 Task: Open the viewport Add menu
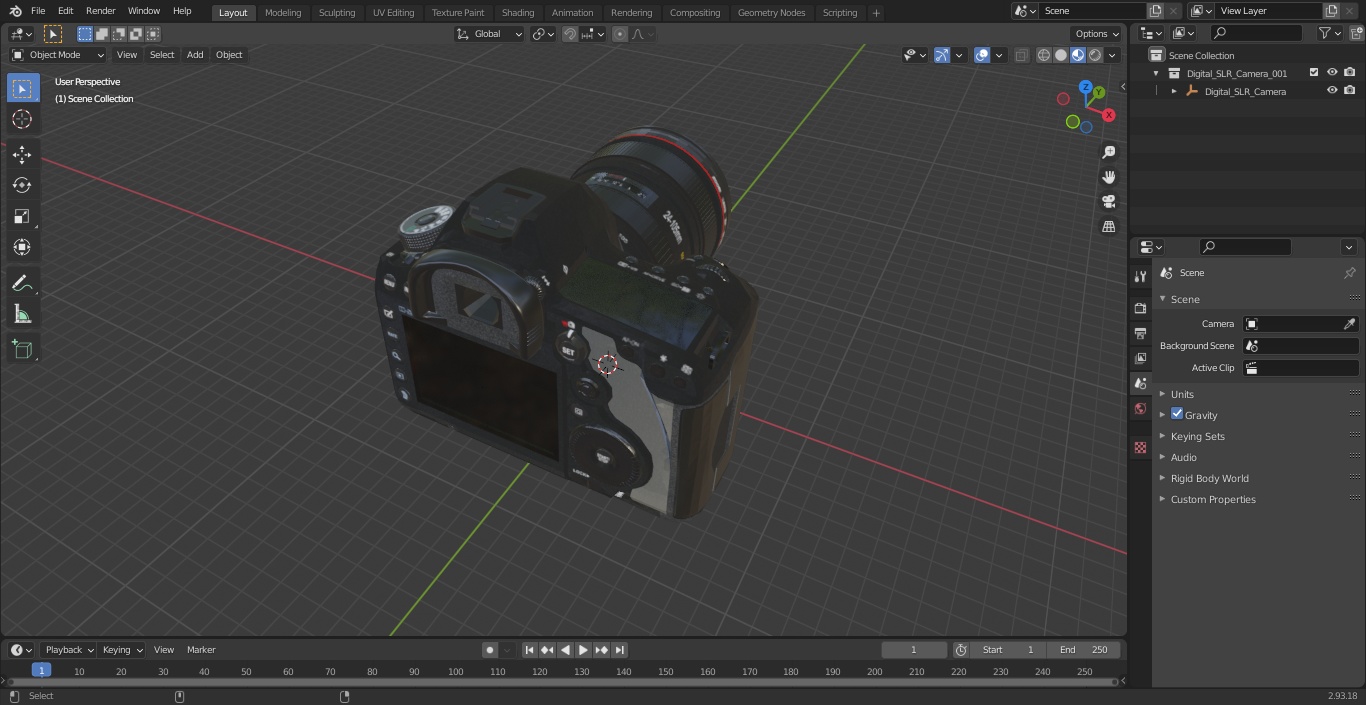click(195, 55)
